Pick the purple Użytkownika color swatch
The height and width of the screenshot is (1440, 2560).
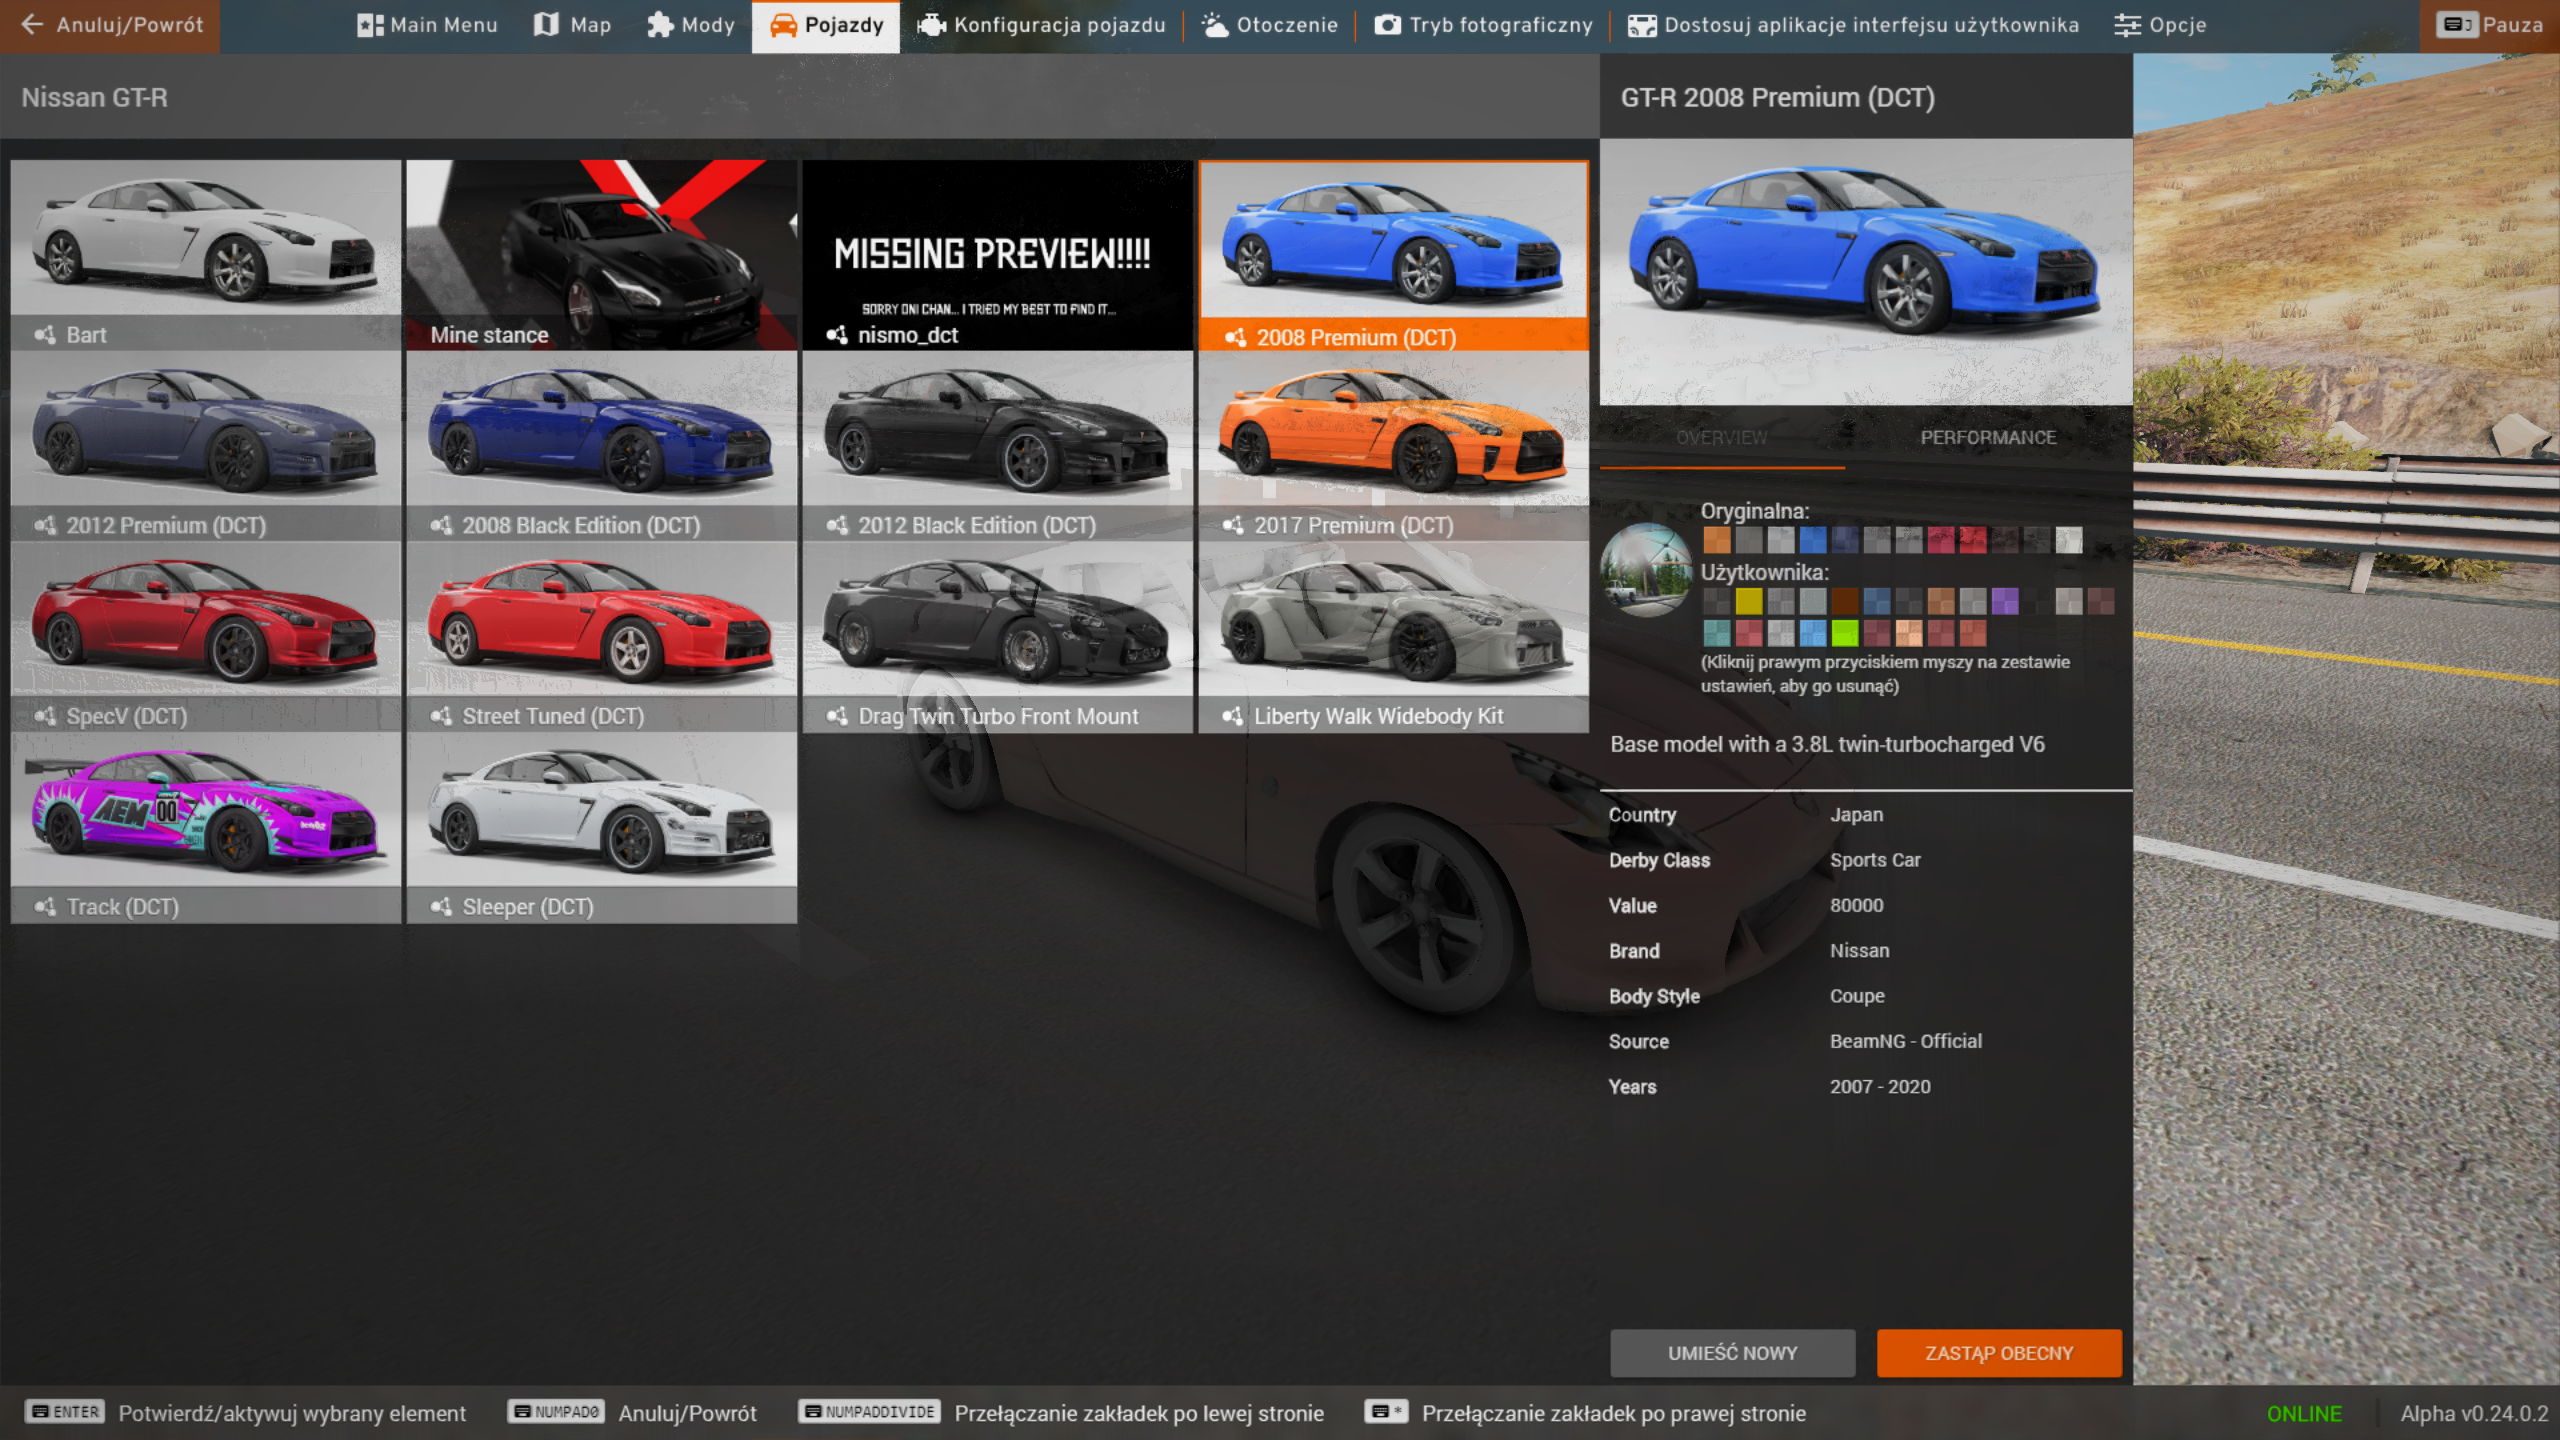(2005, 601)
